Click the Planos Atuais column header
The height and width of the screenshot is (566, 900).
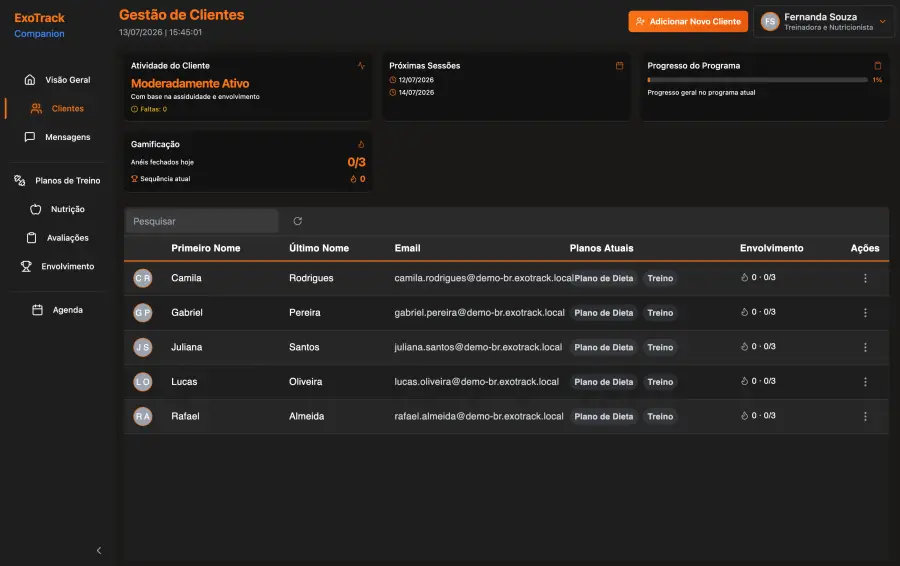coord(601,248)
